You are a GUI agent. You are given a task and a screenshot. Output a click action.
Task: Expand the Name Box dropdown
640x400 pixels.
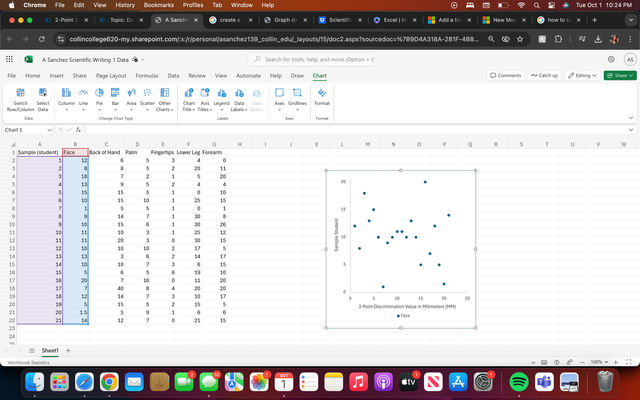click(49, 130)
